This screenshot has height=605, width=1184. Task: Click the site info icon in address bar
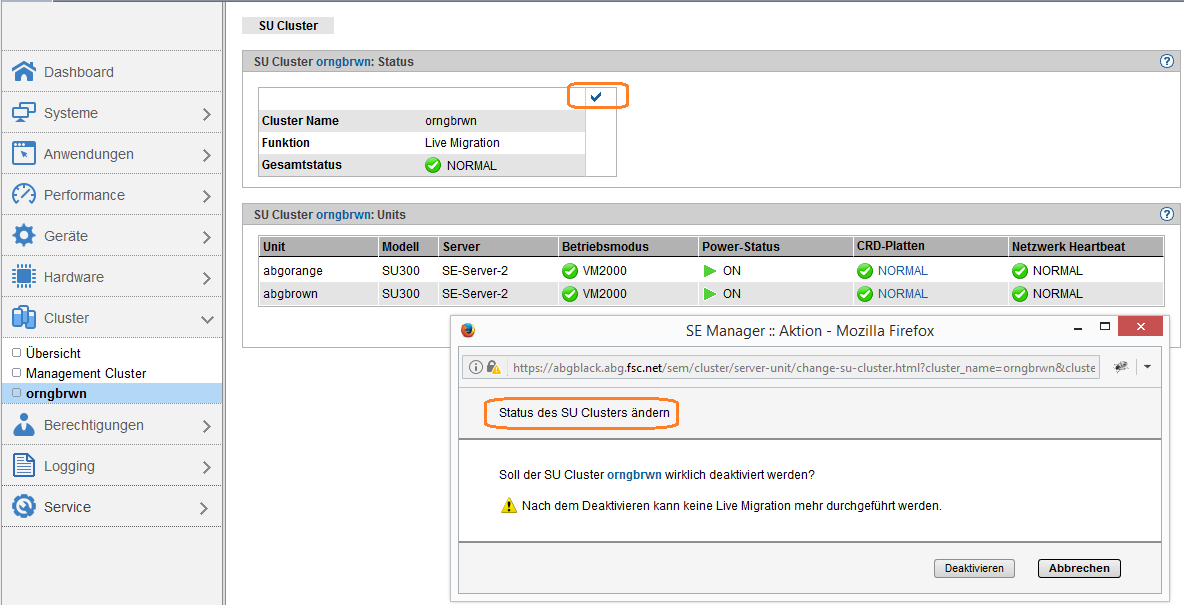(476, 367)
